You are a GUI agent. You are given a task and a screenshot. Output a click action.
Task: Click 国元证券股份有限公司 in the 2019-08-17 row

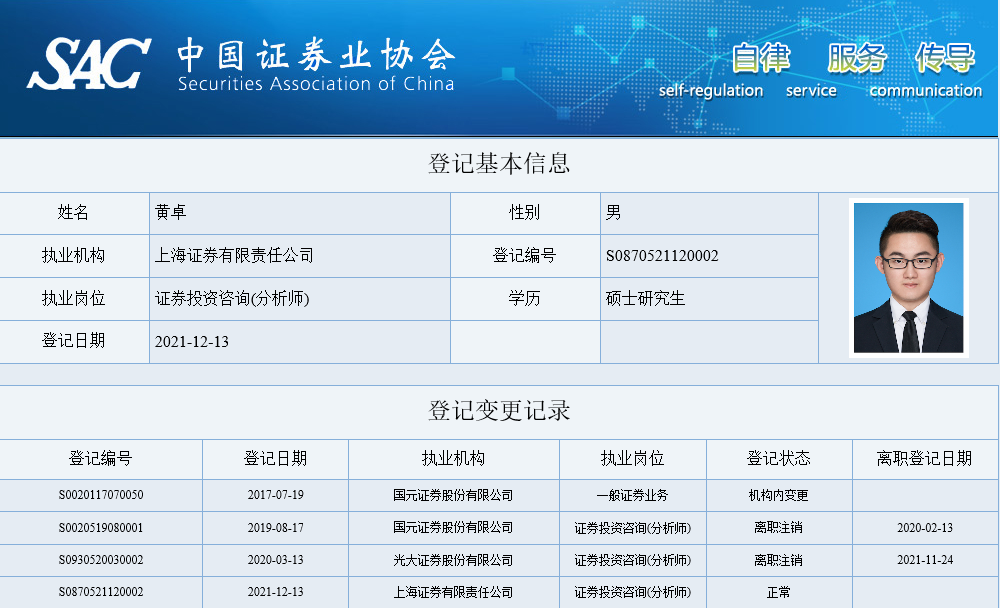click(x=453, y=528)
